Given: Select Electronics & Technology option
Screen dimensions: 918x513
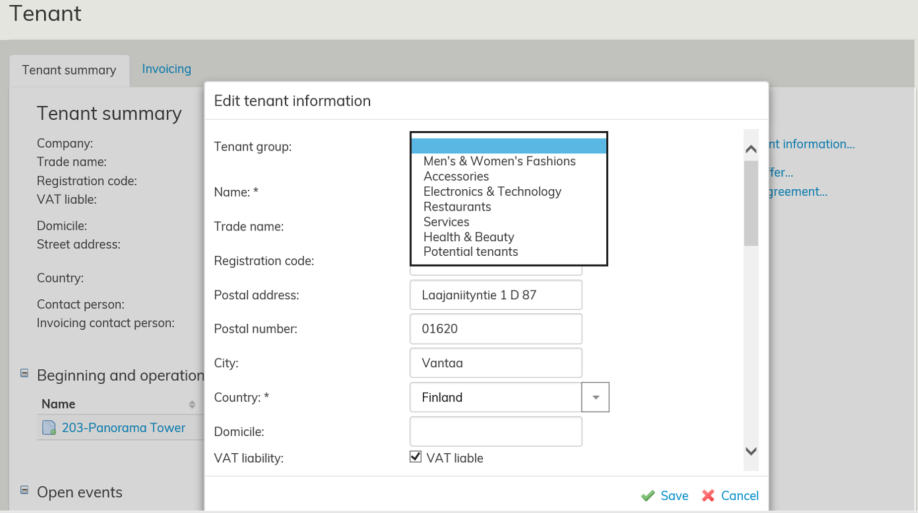Looking at the screenshot, I should (492, 192).
